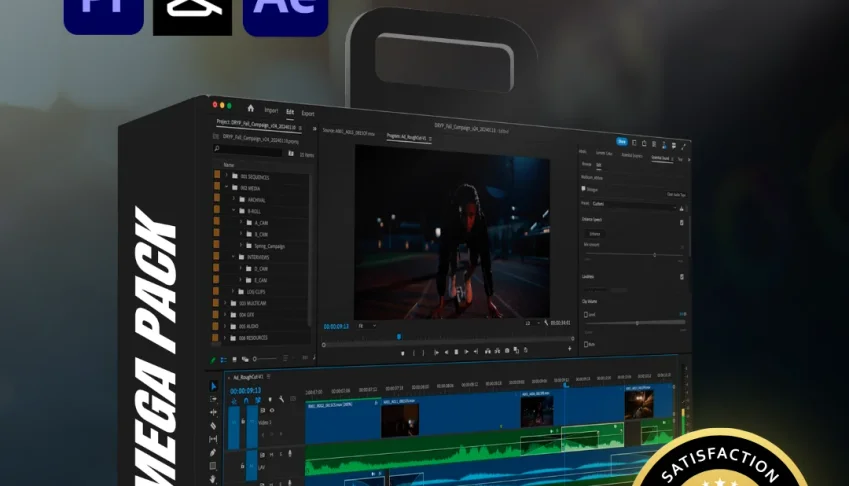The height and width of the screenshot is (486, 849).
Task: Select the Ripple Edit tool
Action: click(213, 412)
